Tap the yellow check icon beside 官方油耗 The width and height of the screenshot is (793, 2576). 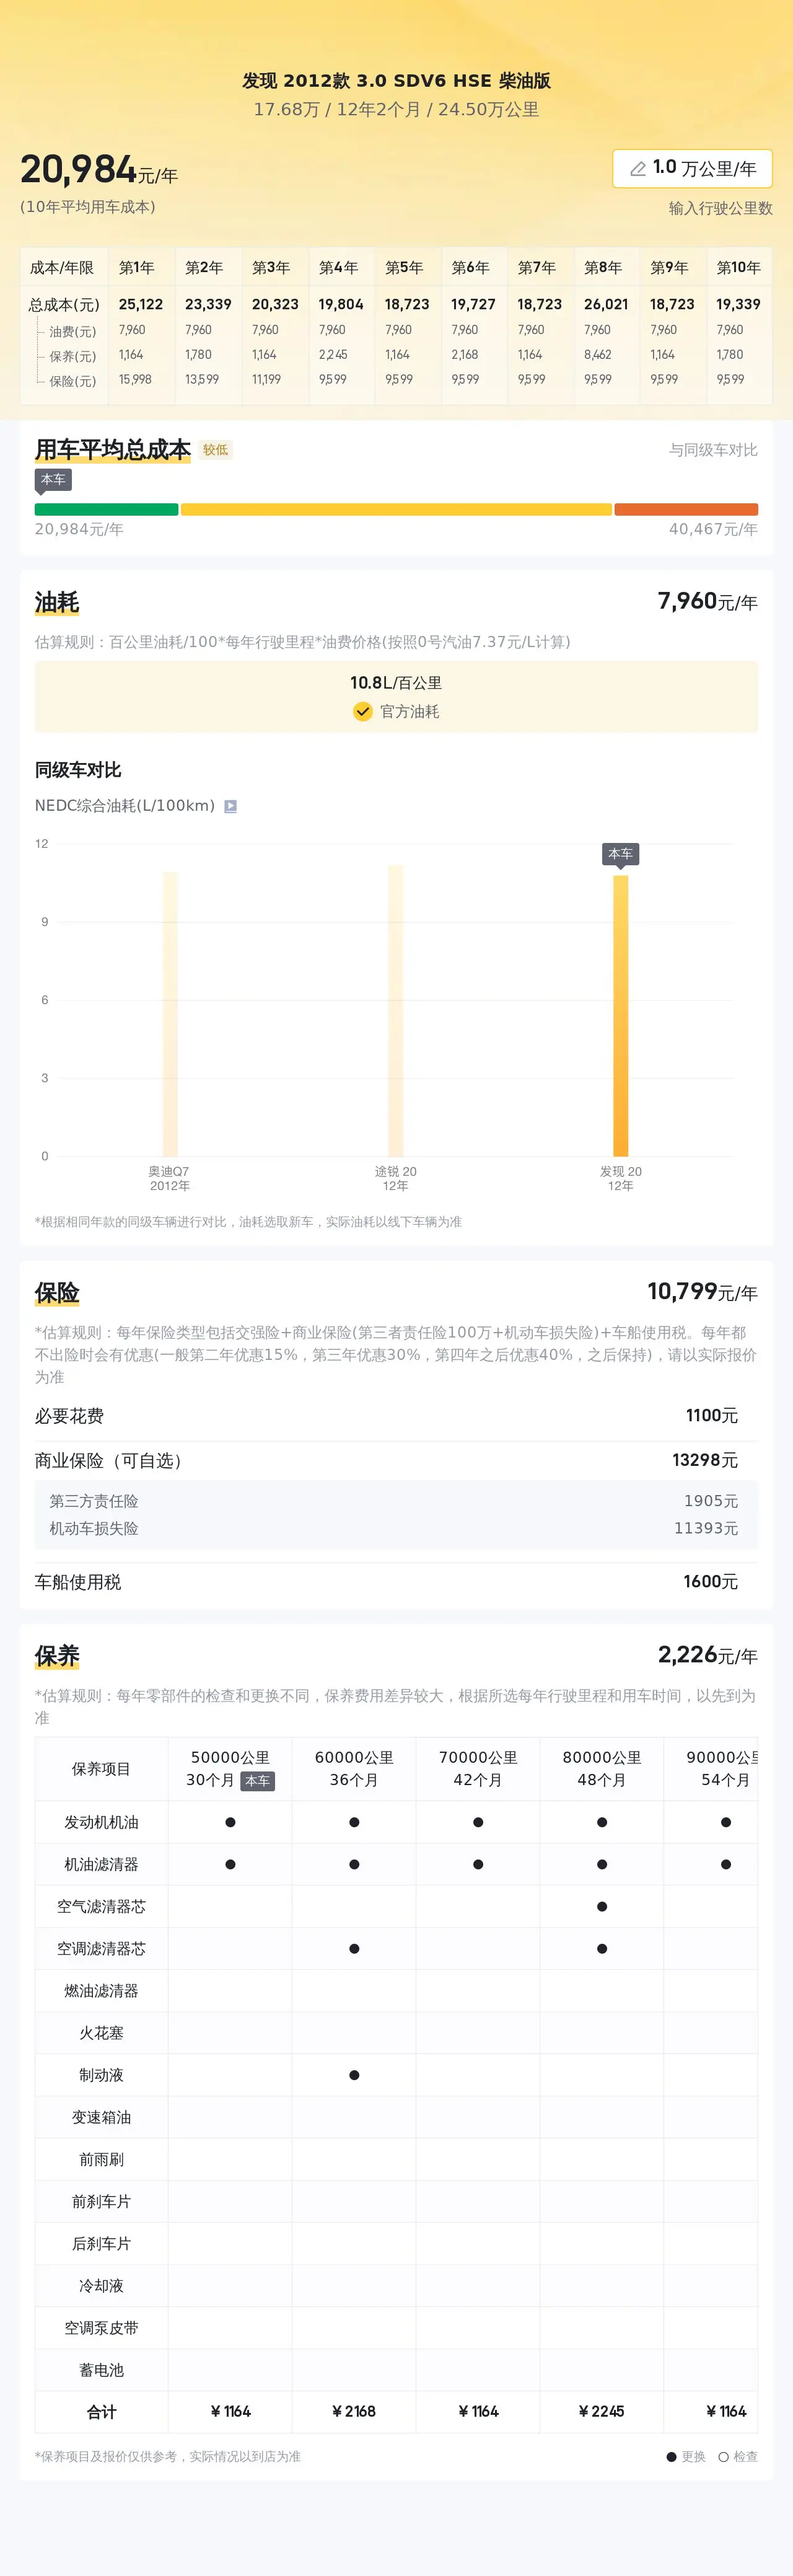(x=363, y=711)
